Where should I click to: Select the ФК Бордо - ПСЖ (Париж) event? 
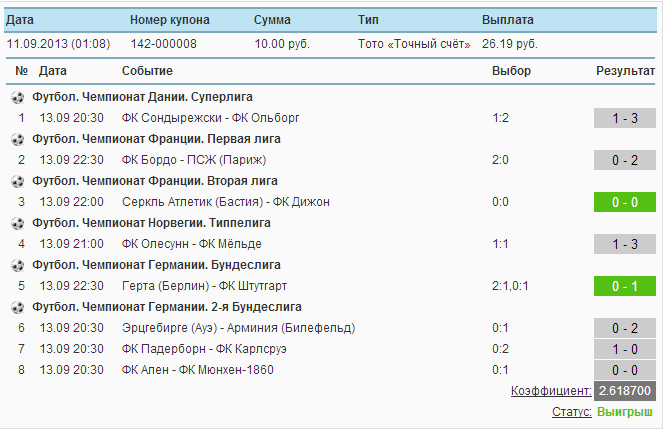(194, 160)
